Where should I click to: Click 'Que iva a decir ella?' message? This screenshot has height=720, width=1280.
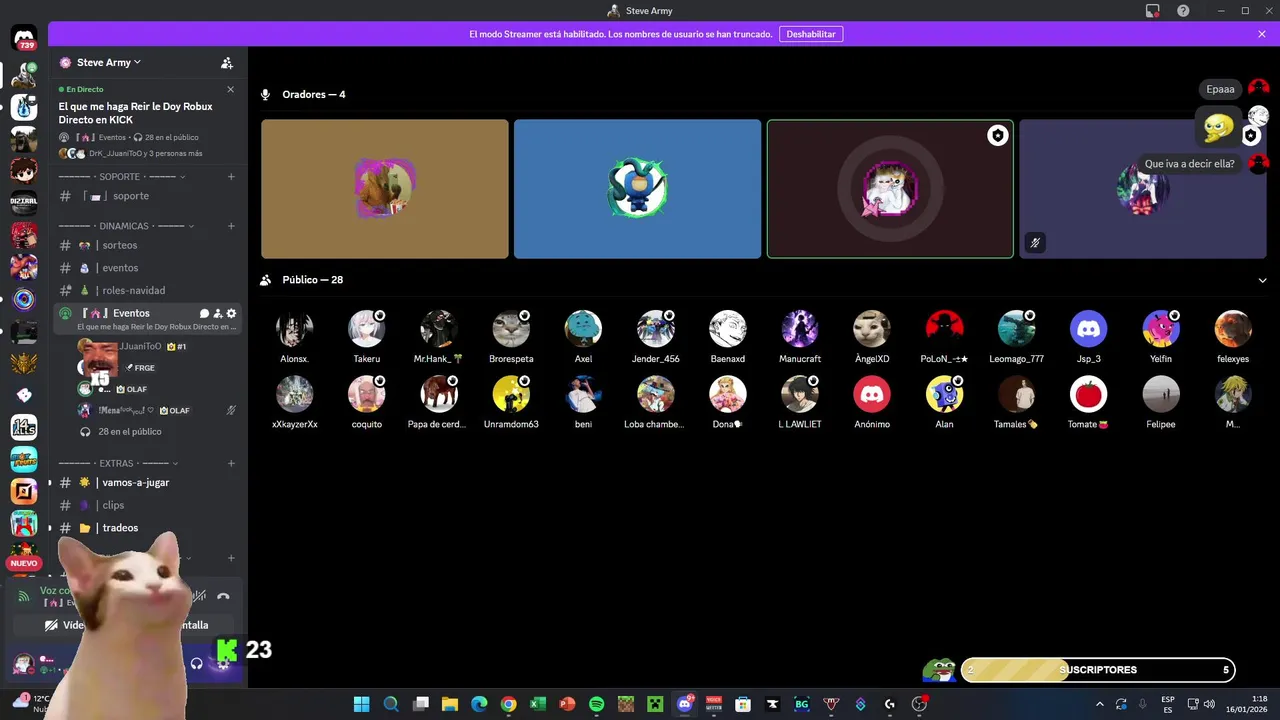(1189, 164)
